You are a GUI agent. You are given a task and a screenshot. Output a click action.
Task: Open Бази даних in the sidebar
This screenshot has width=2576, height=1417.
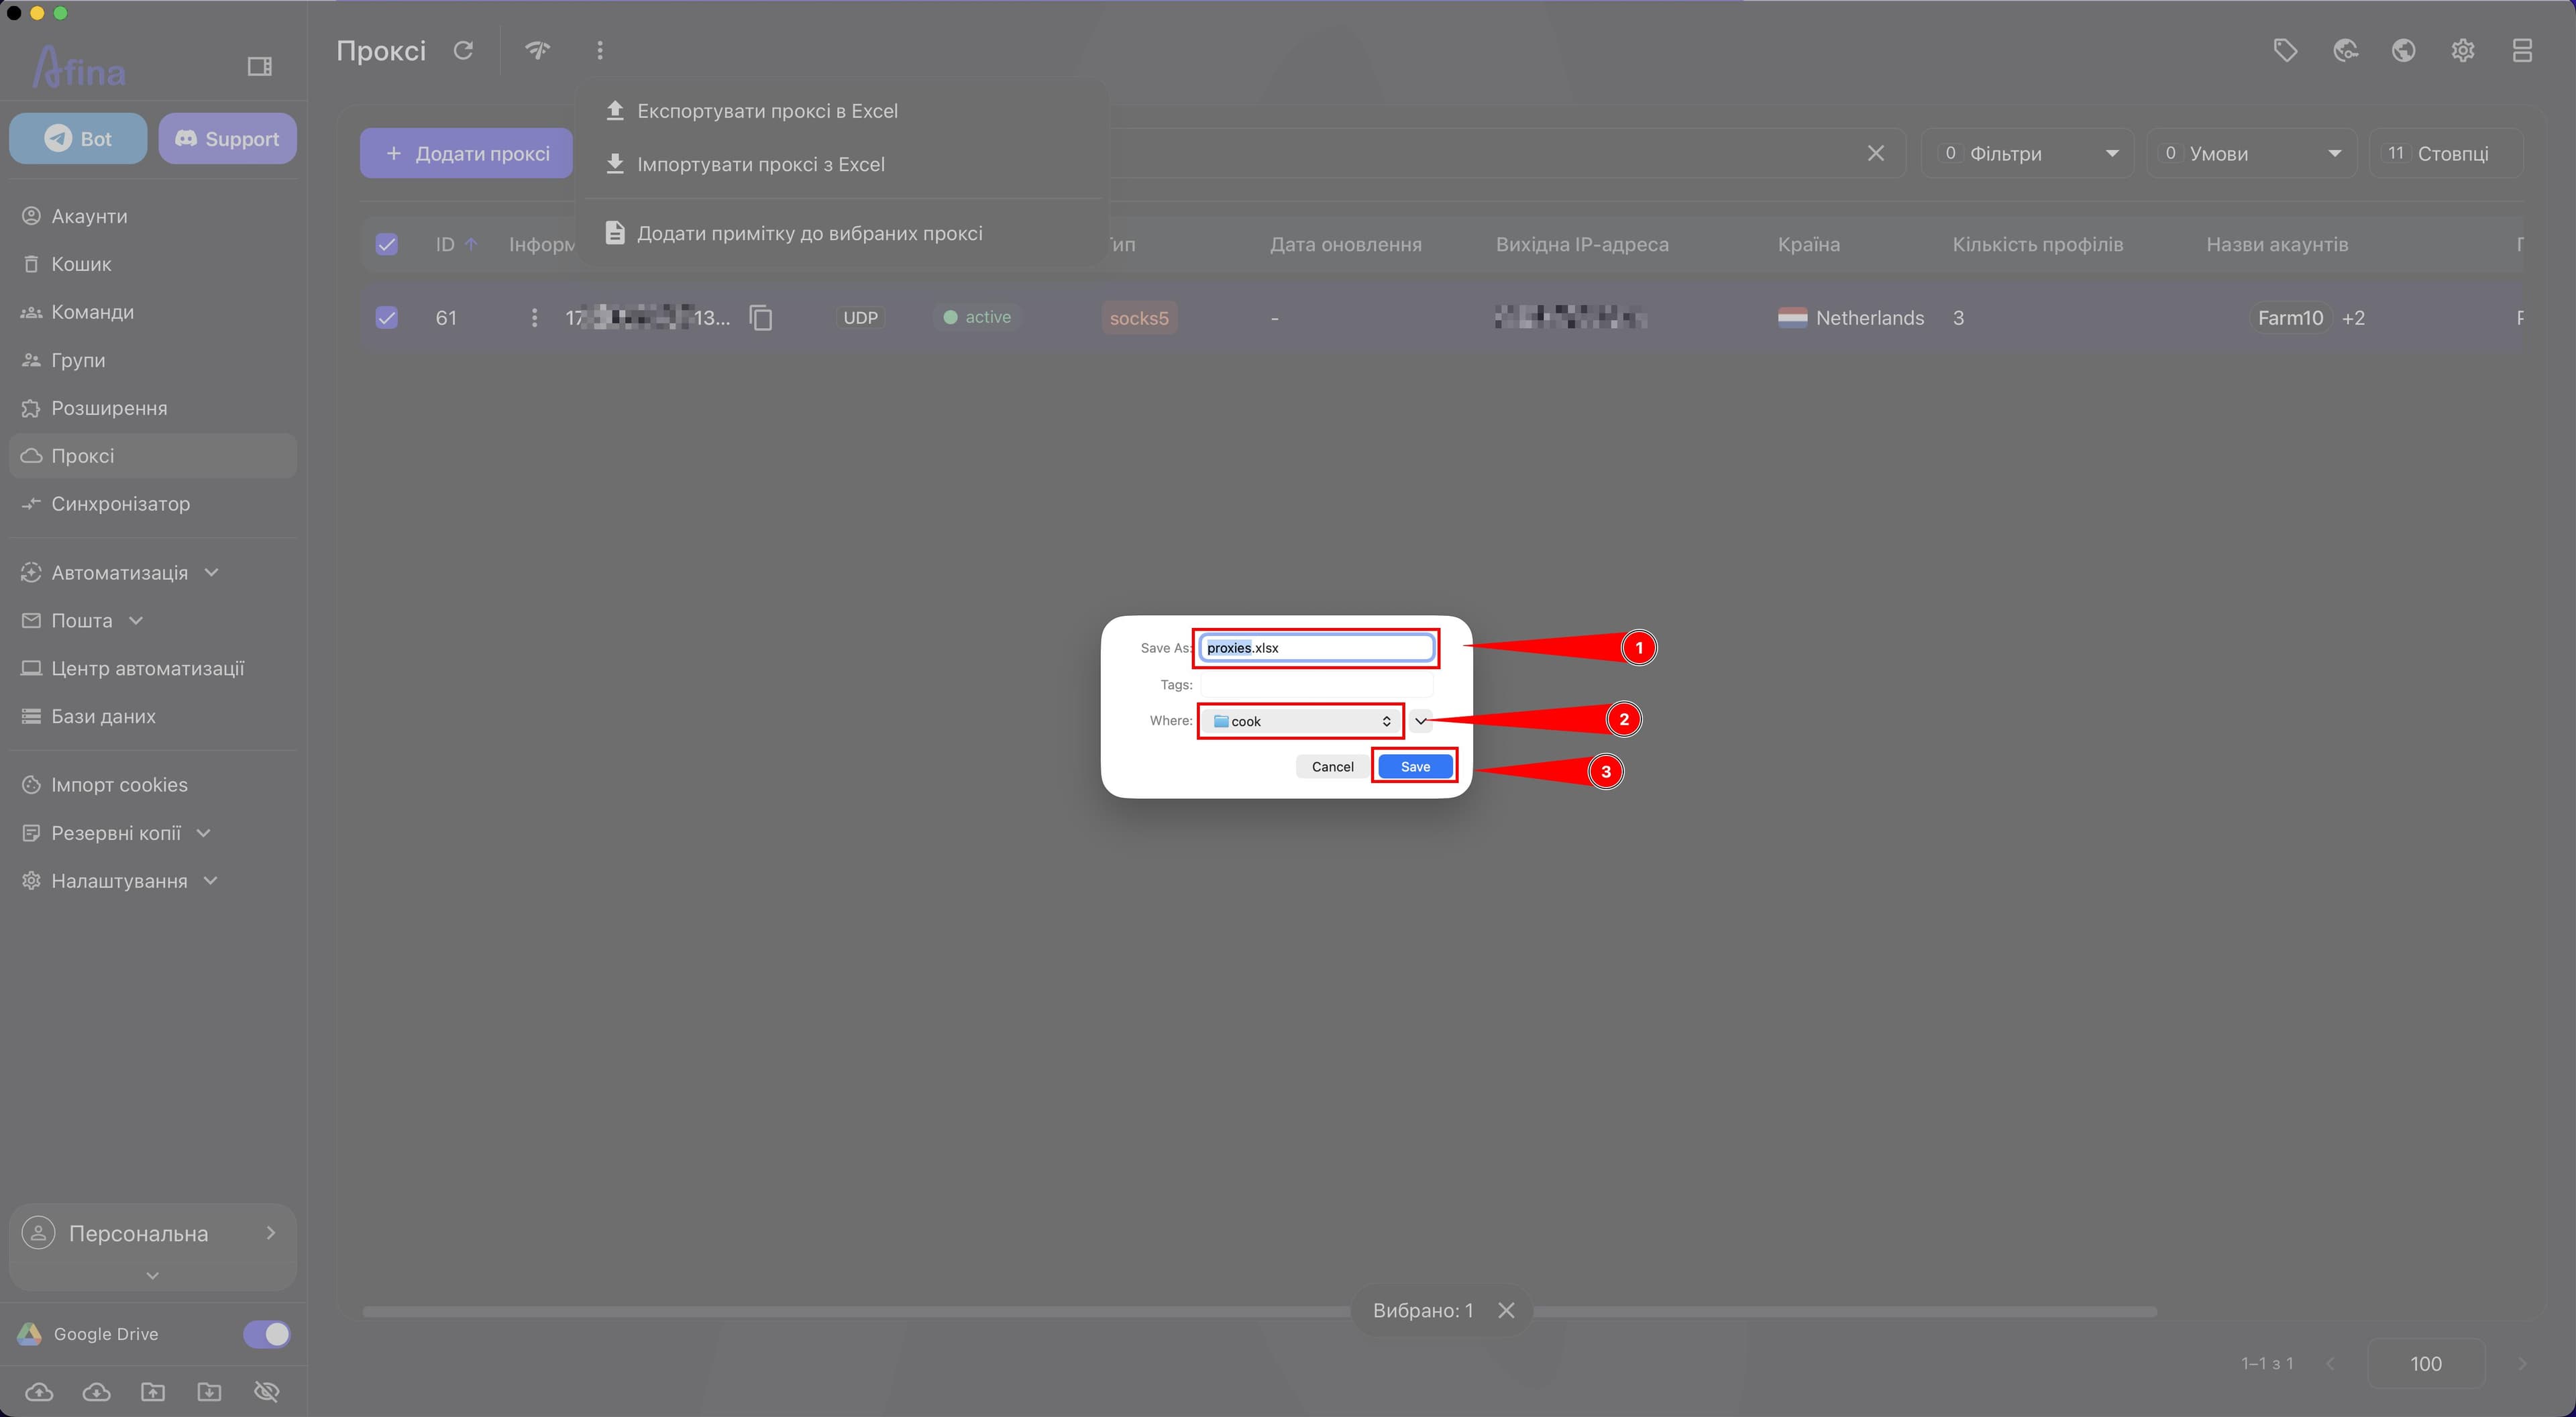click(x=153, y=717)
